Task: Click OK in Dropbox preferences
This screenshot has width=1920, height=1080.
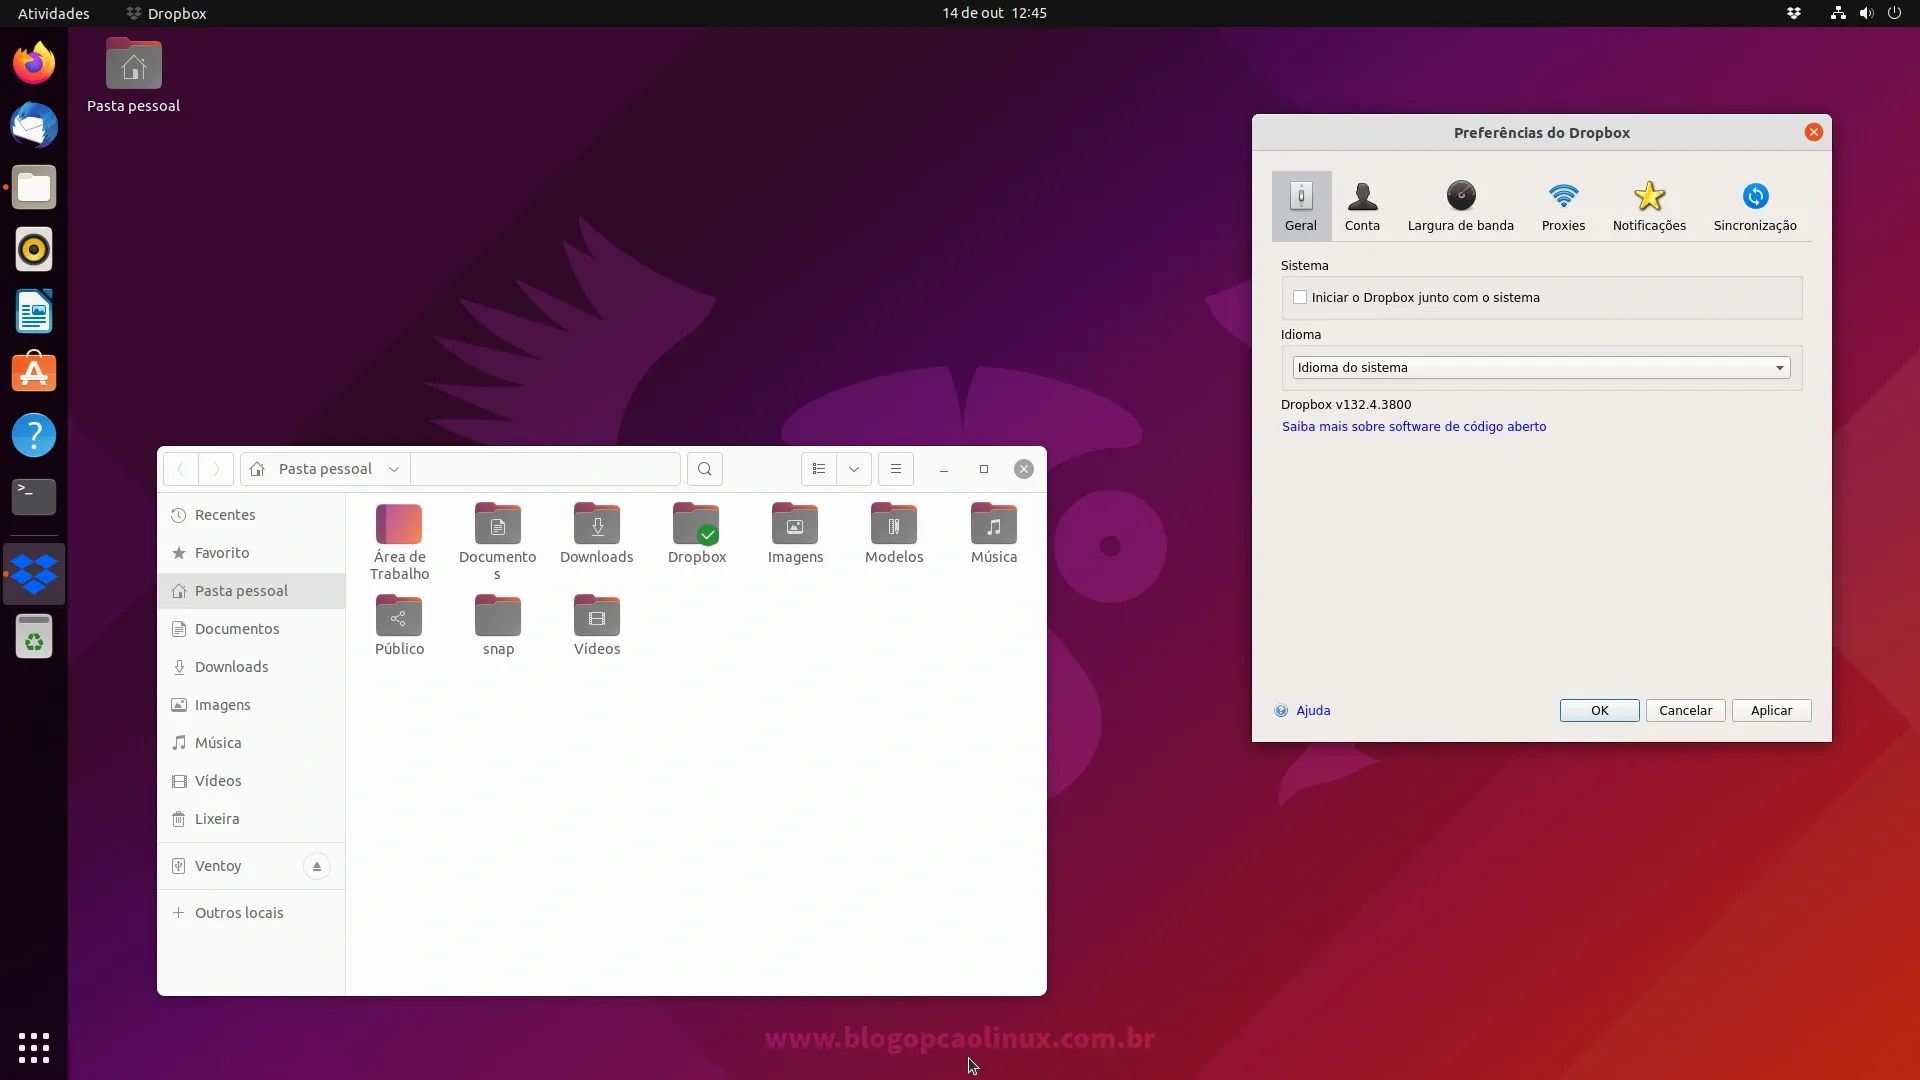Action: click(1599, 710)
